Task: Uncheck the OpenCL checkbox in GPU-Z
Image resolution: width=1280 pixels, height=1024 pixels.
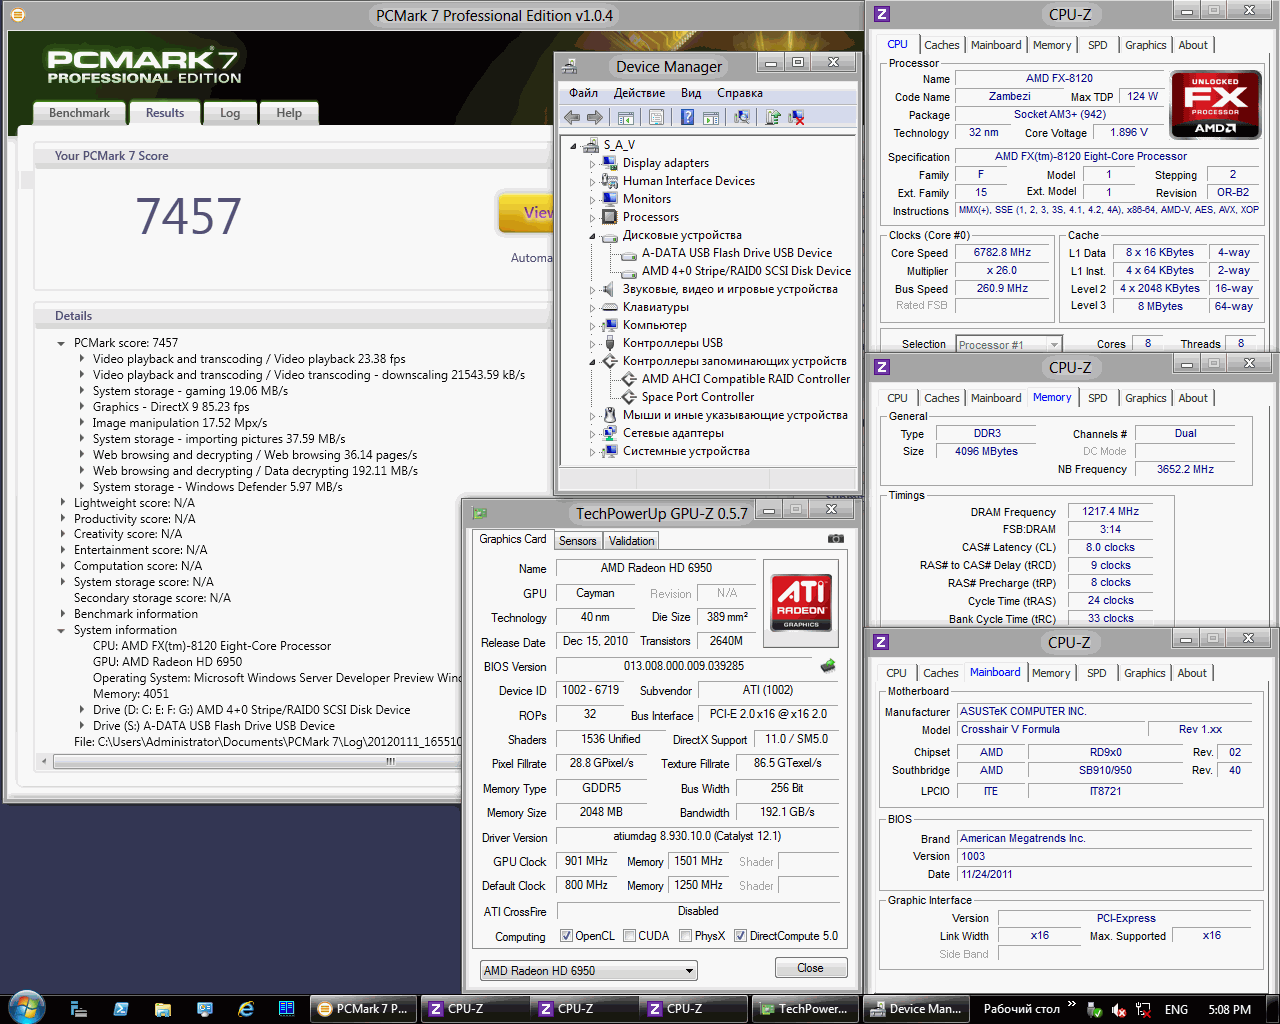Action: coord(566,936)
